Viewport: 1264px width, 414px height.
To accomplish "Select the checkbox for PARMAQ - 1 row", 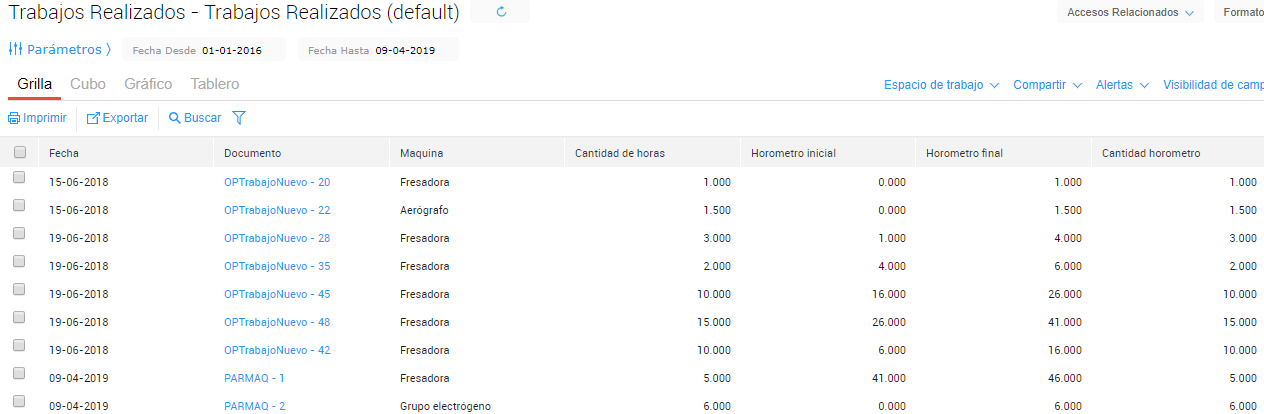I will click(19, 374).
